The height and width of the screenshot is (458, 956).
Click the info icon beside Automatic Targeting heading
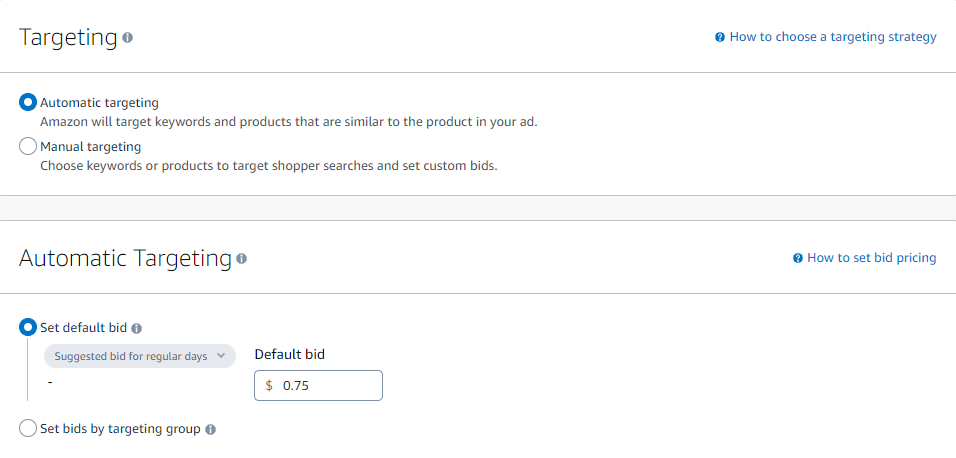pyautogui.click(x=241, y=259)
